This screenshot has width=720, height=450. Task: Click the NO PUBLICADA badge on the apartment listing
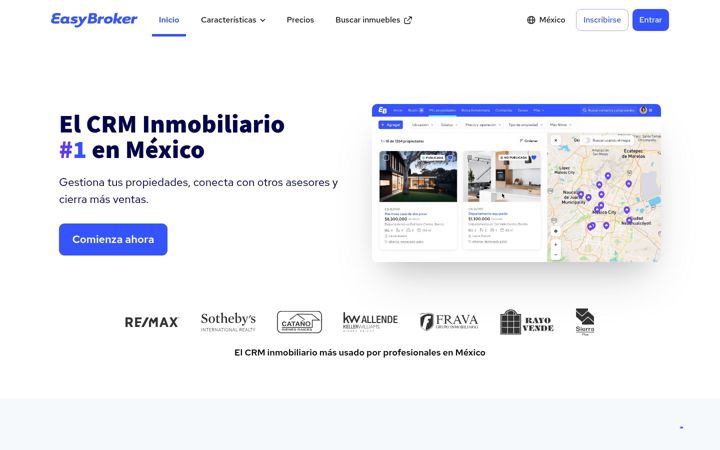(x=513, y=158)
